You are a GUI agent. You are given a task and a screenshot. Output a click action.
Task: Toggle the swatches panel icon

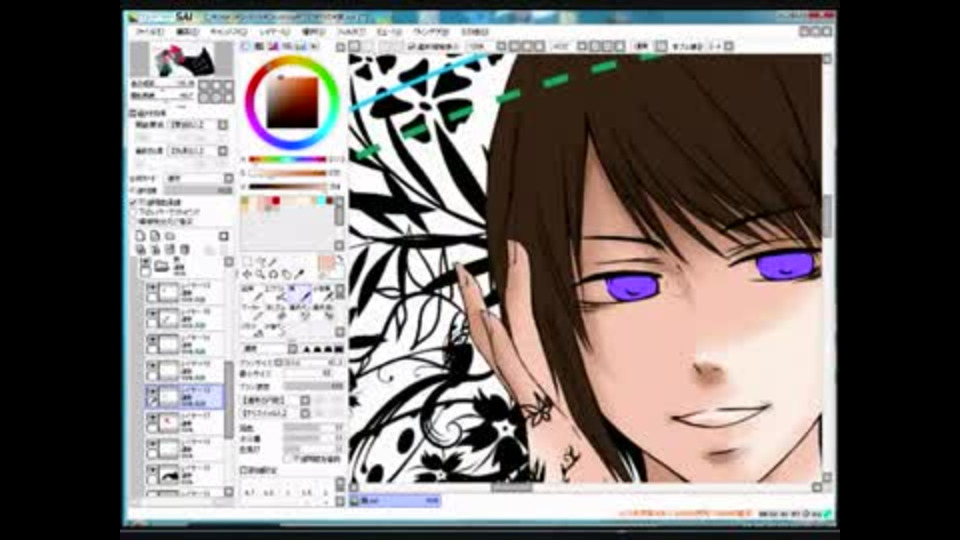[301, 47]
